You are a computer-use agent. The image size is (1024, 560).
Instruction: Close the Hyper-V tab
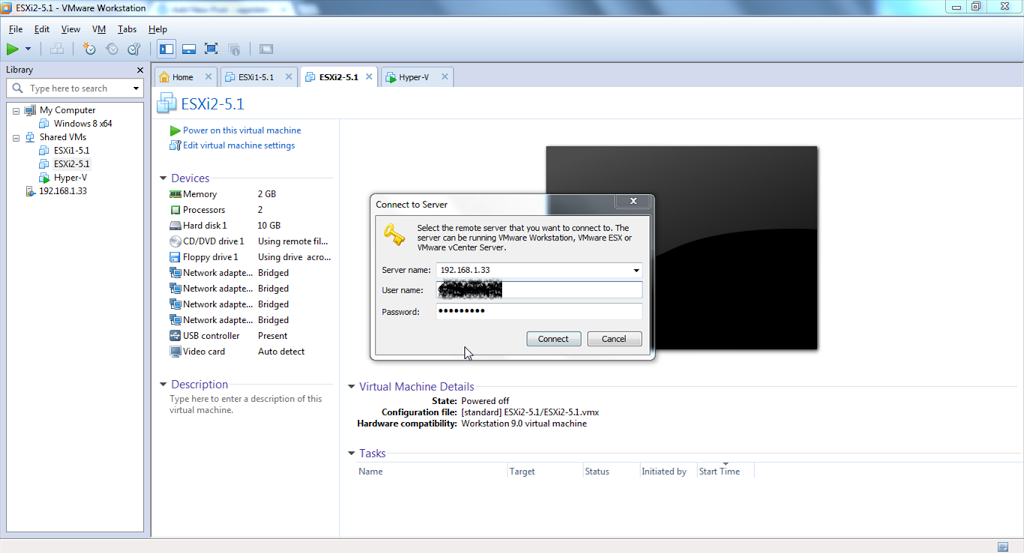(445, 76)
